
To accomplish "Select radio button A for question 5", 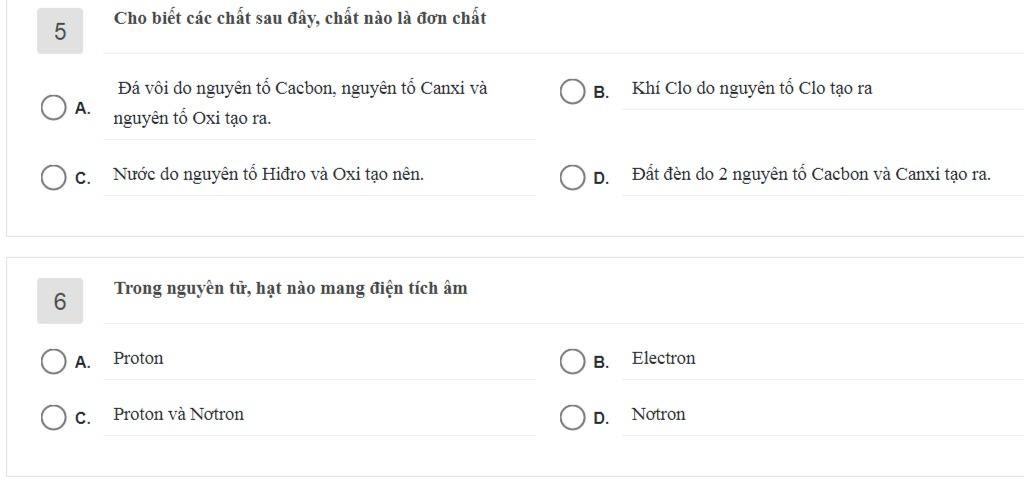I will 54,108.
